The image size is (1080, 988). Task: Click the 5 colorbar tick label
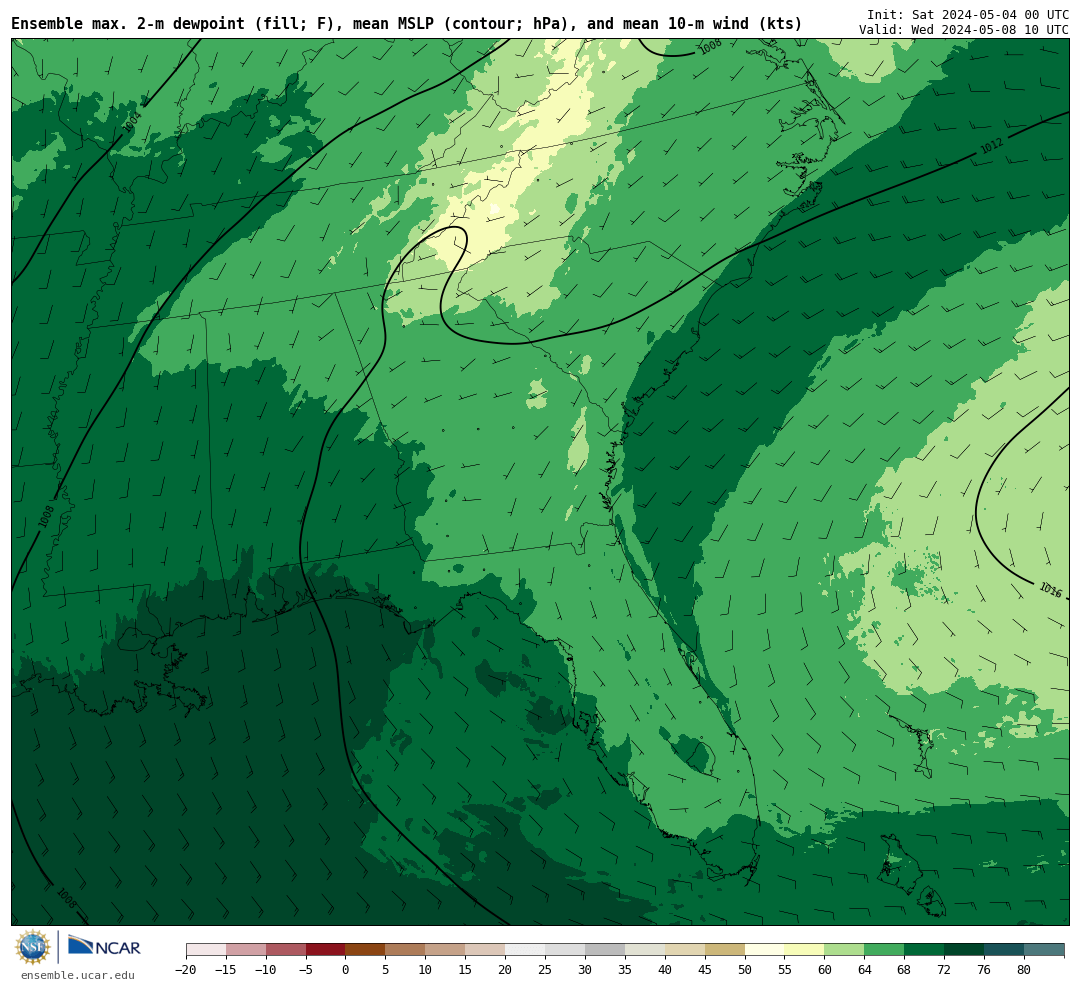click(x=386, y=969)
